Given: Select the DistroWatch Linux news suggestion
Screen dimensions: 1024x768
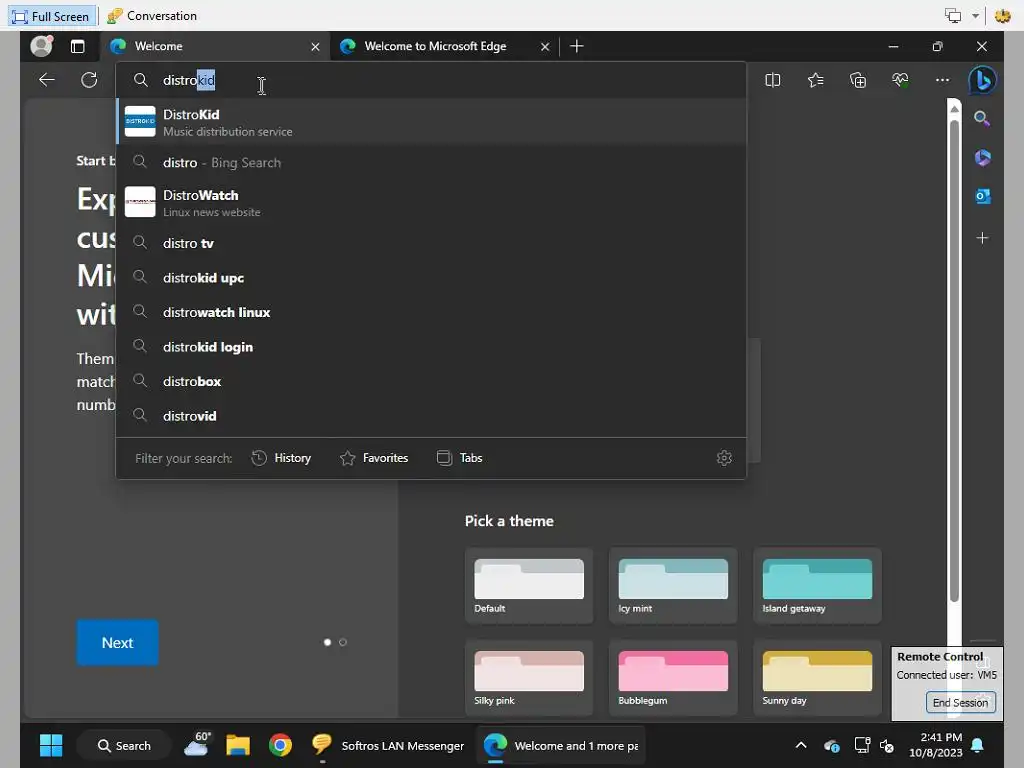Looking at the screenshot, I should [431, 202].
